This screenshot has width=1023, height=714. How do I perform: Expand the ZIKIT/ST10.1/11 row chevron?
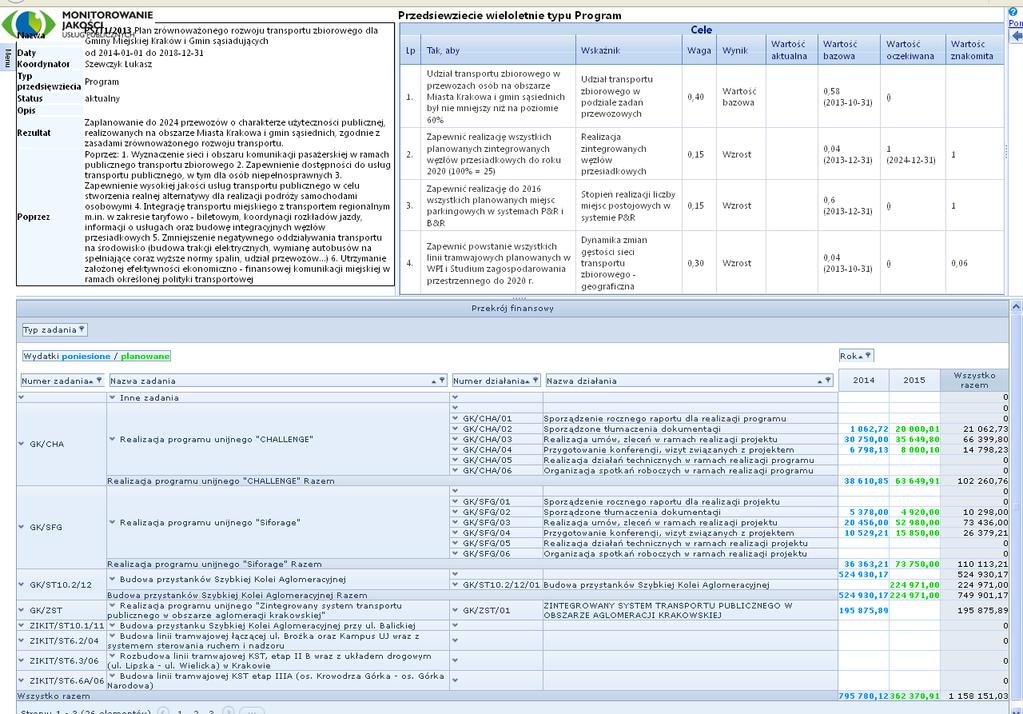[x=22, y=625]
